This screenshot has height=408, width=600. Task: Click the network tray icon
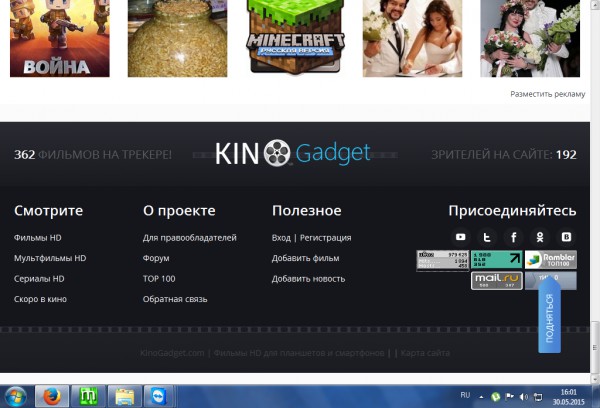coord(538,397)
